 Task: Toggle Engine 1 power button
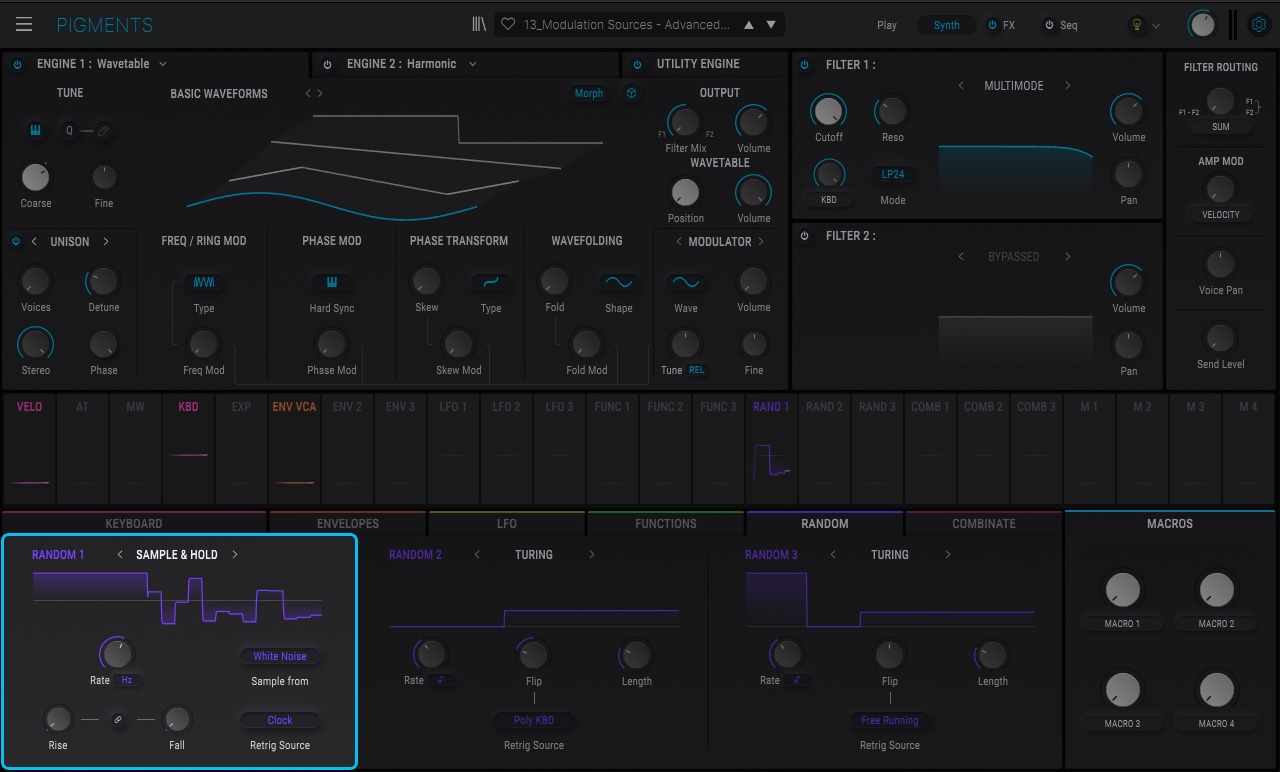[x=17, y=64]
